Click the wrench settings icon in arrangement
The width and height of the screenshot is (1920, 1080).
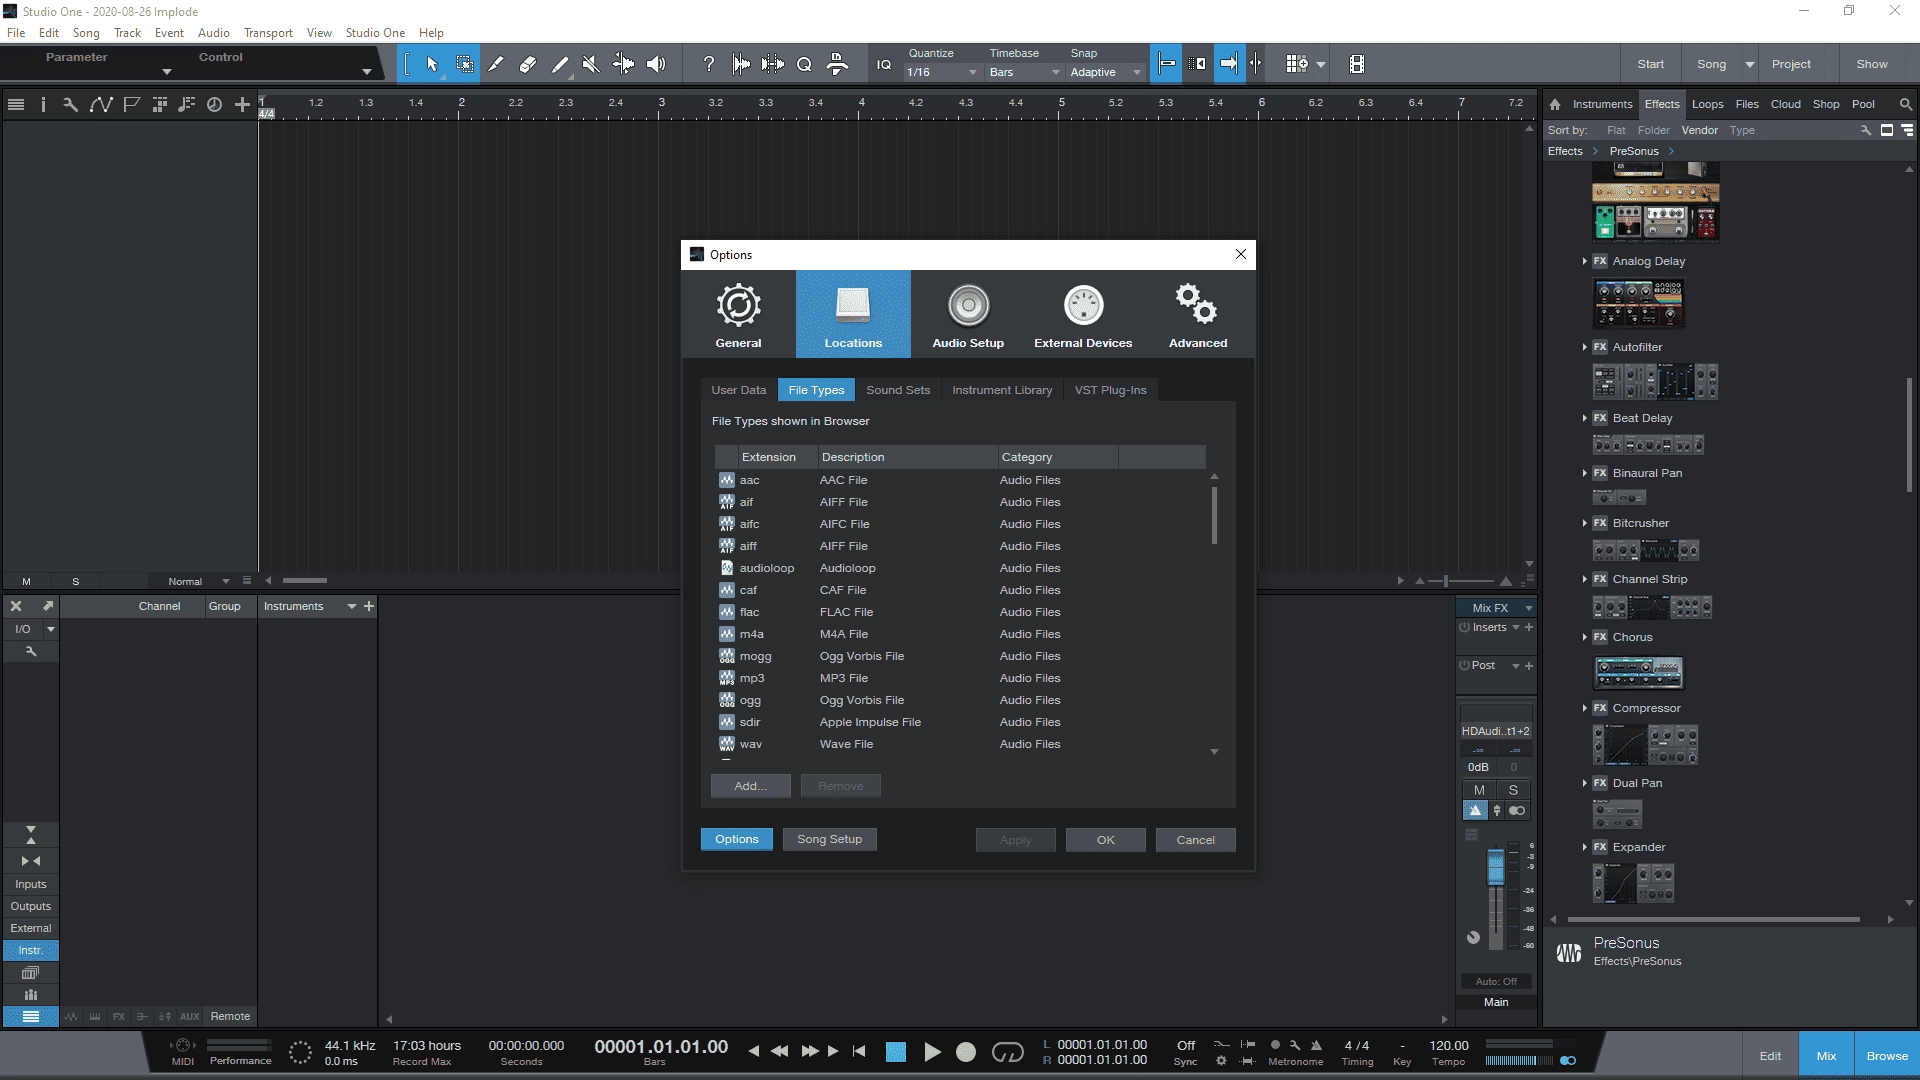pyautogui.click(x=70, y=104)
